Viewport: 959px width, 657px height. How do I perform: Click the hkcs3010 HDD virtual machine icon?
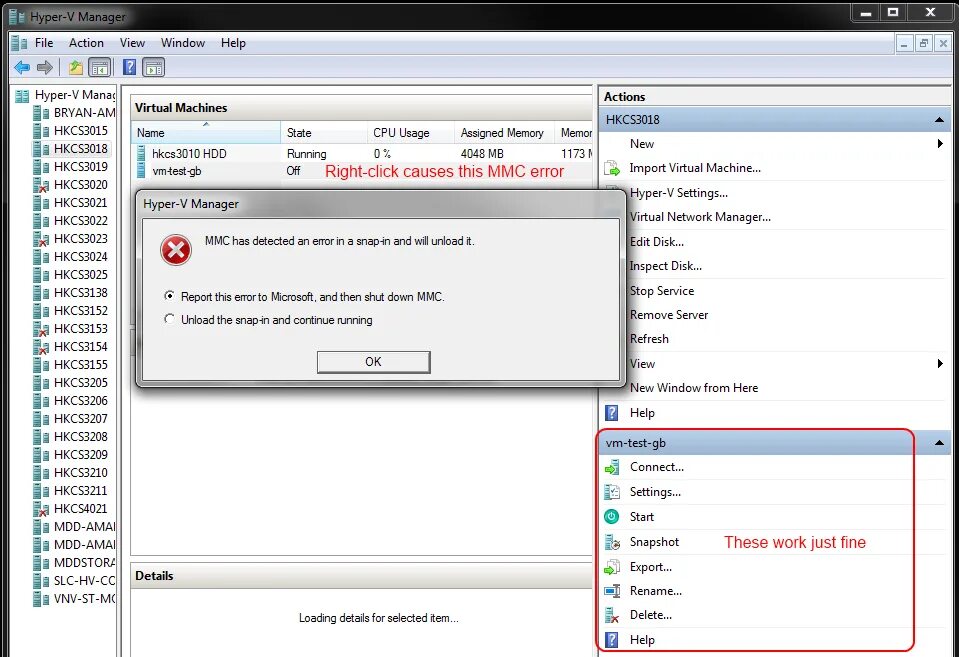point(141,153)
